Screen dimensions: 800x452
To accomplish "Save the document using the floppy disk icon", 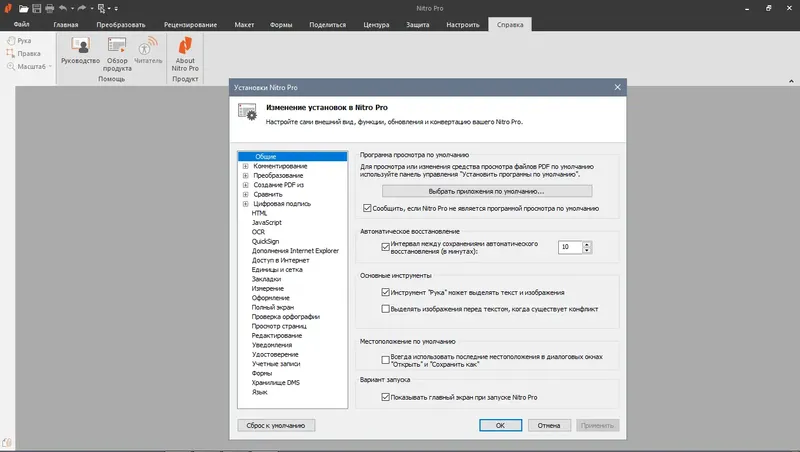I will point(37,8).
